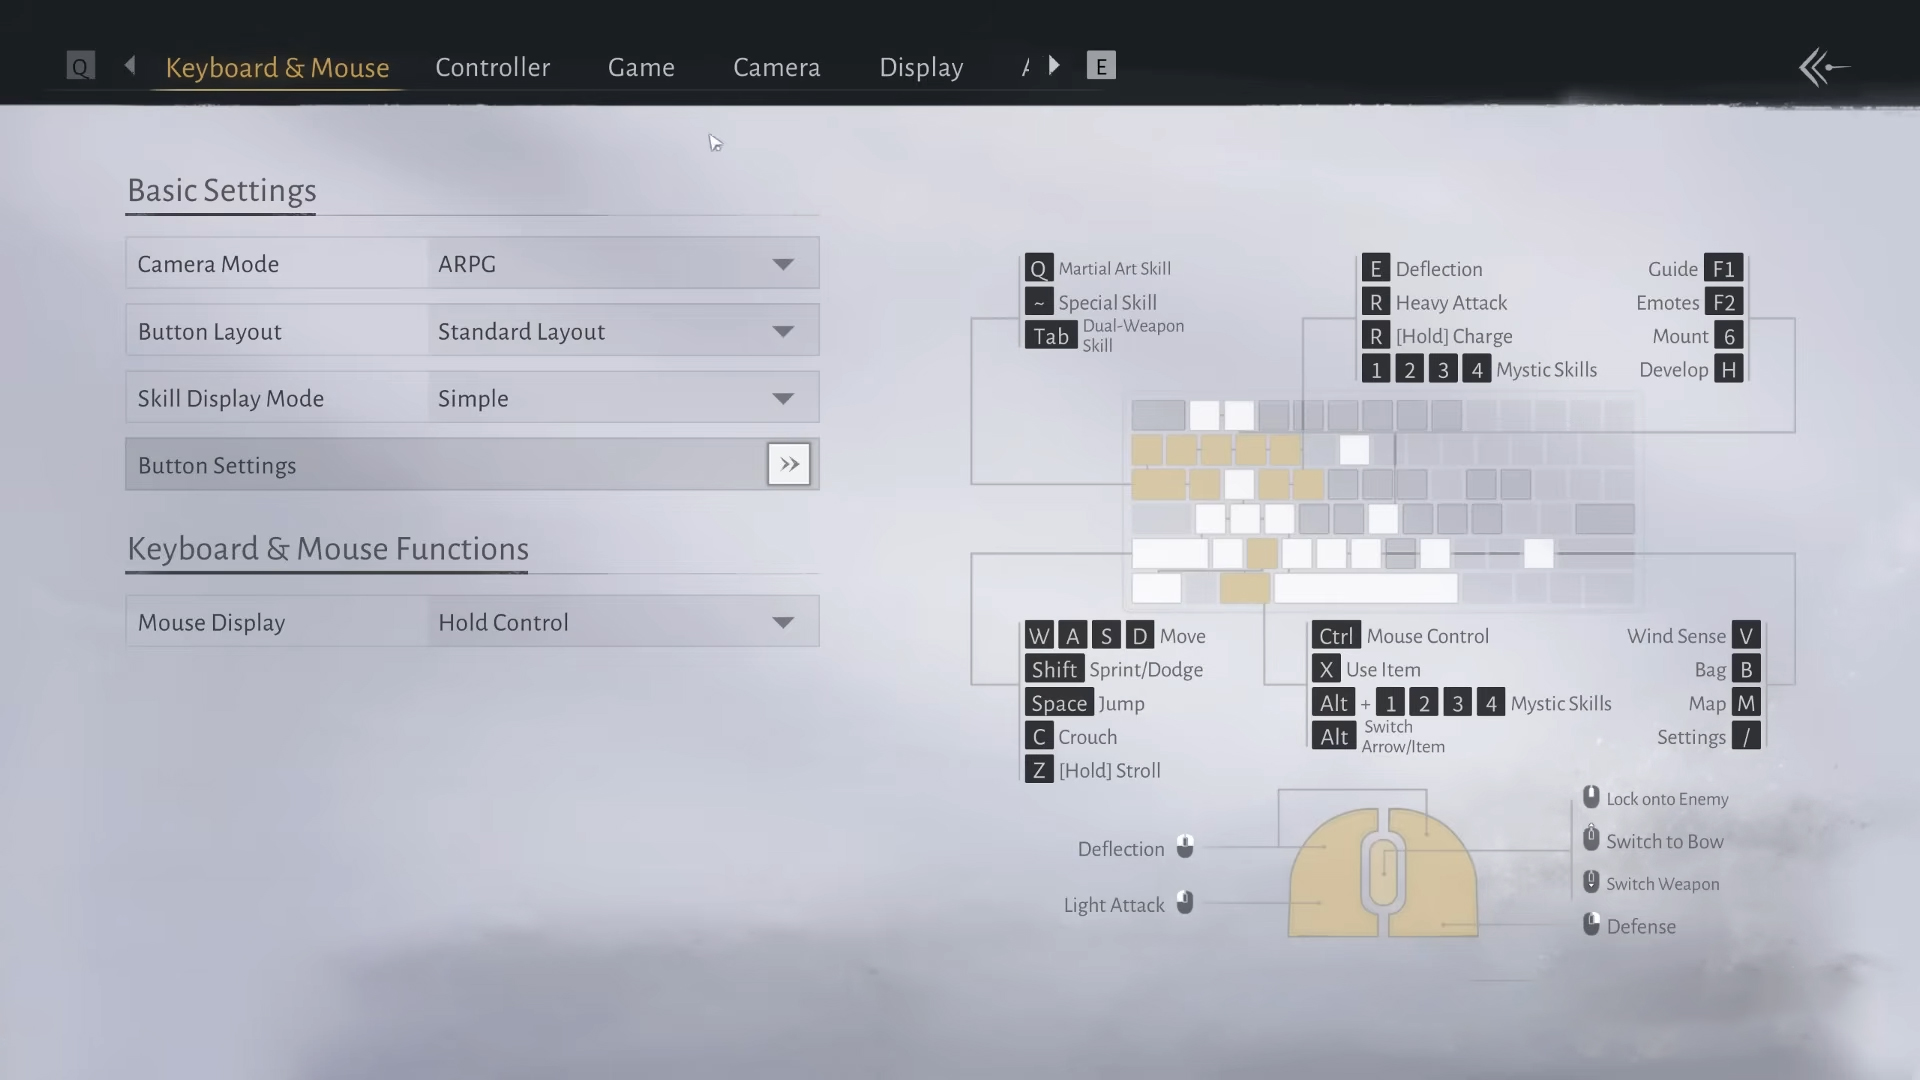1920x1080 pixels.
Task: Switch to the Controller tab
Action: pyautogui.click(x=492, y=67)
